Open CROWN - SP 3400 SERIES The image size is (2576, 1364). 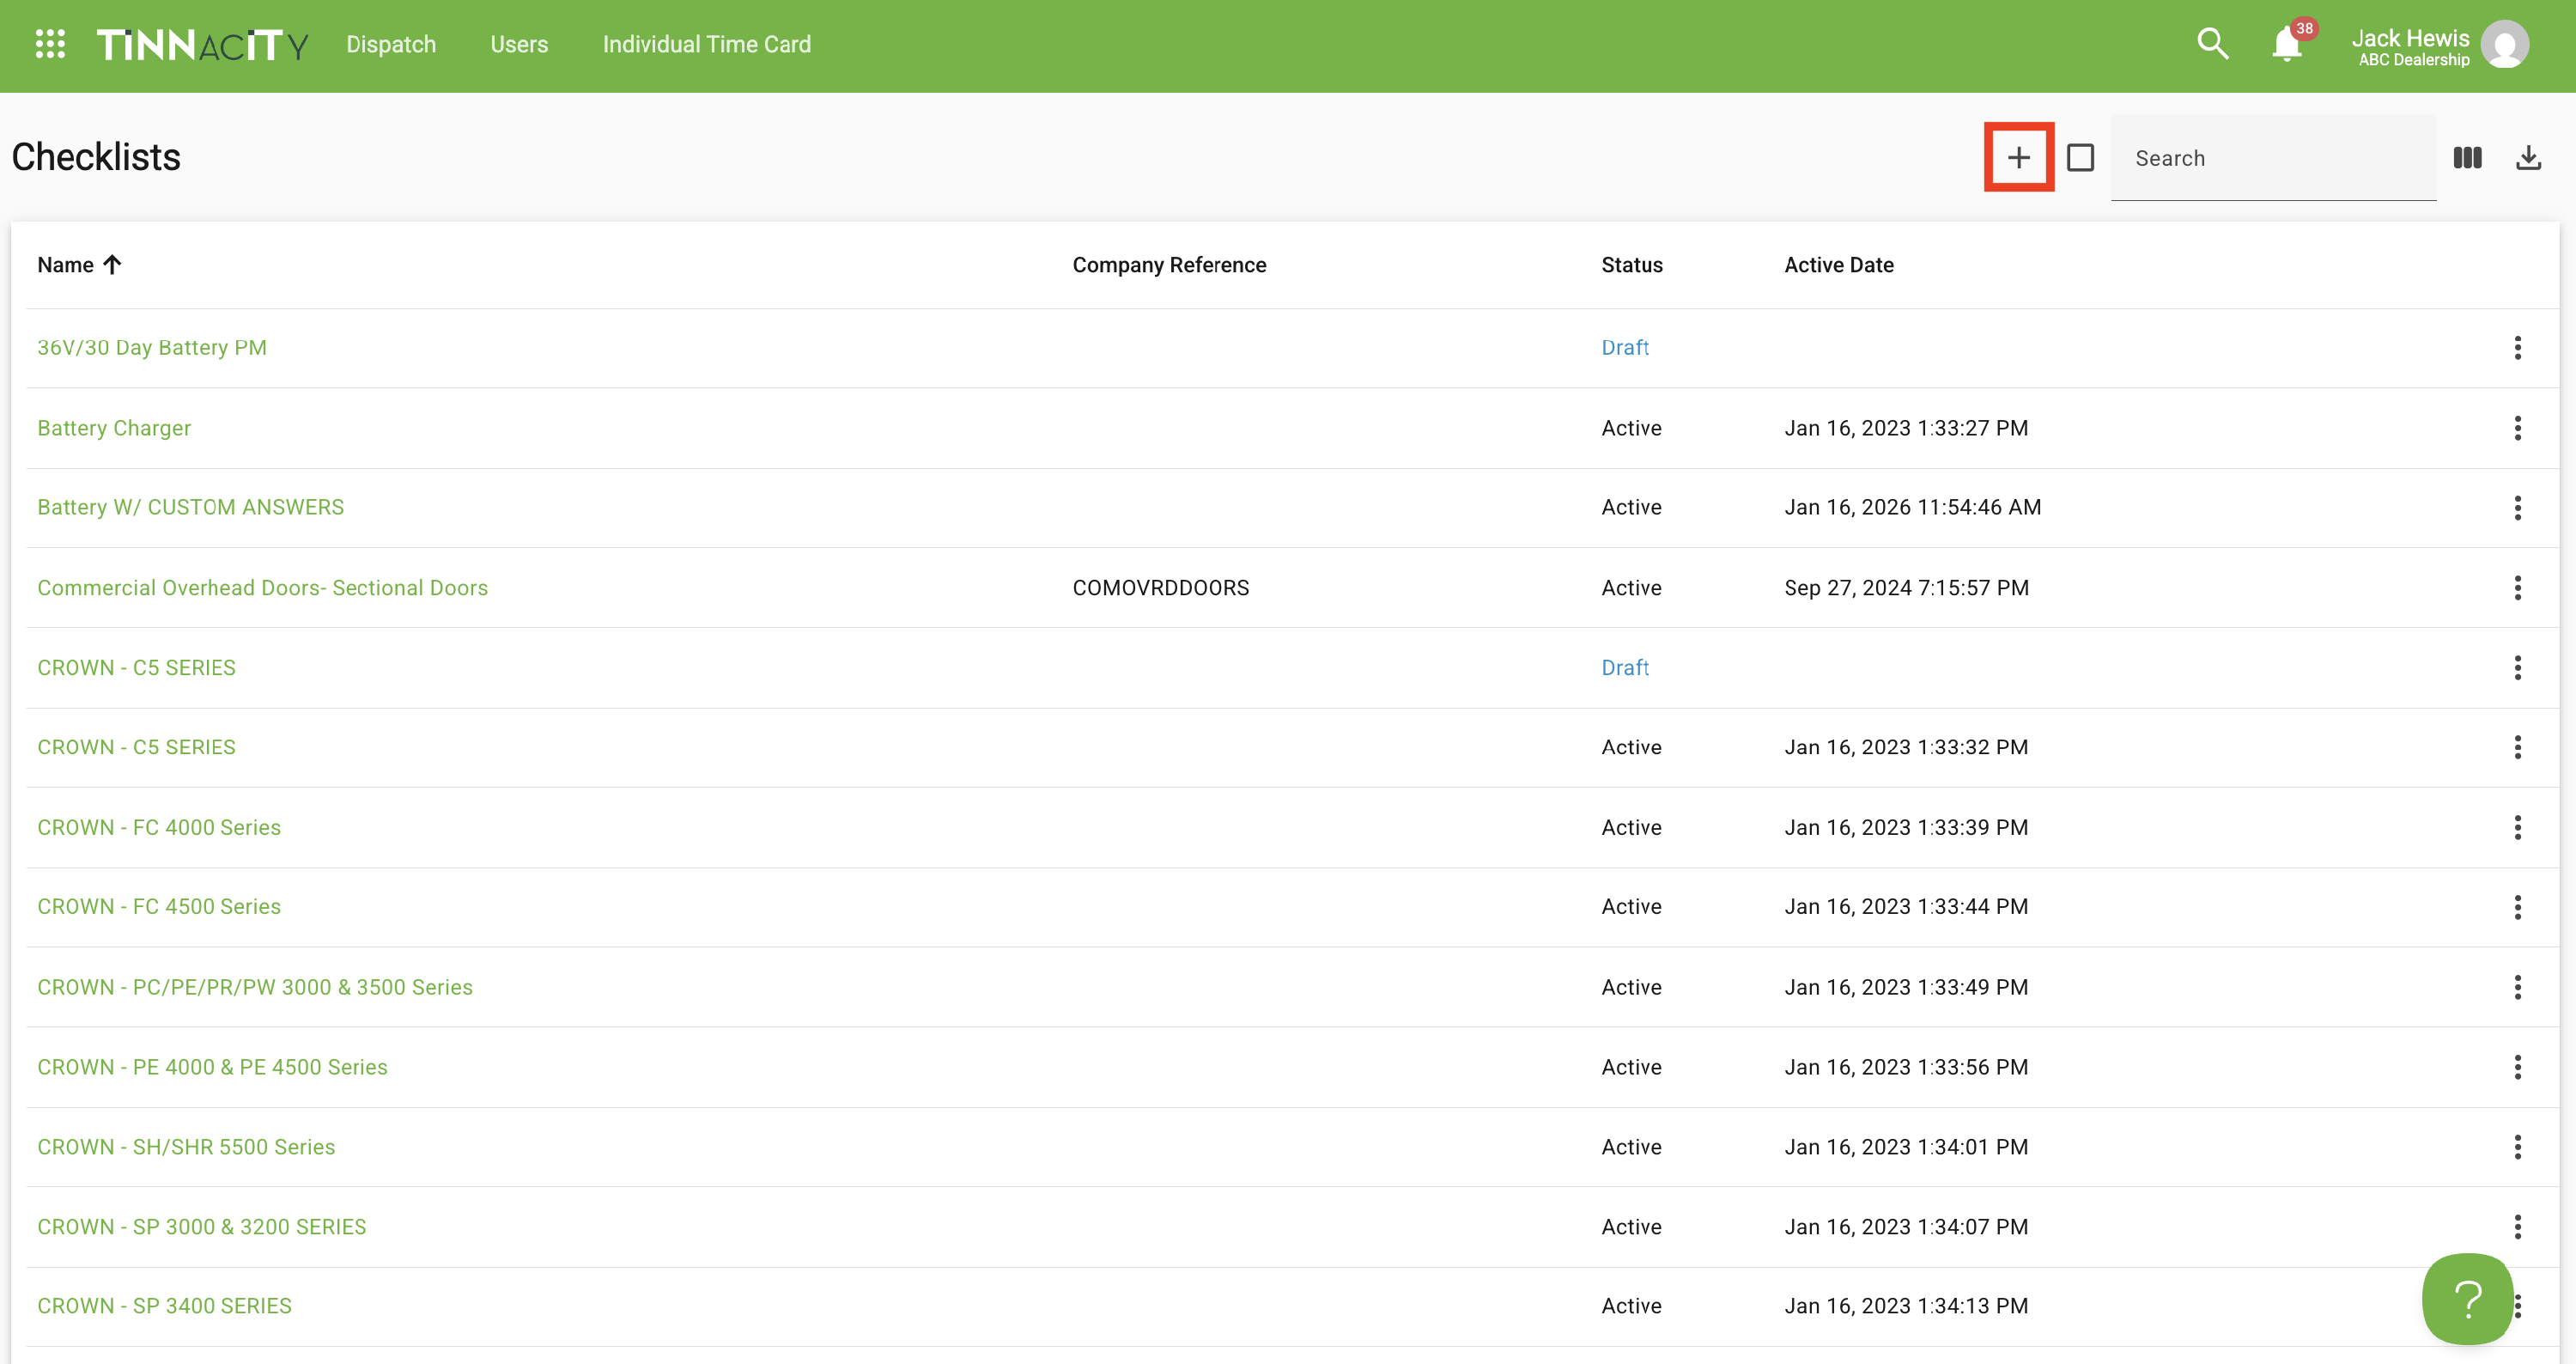click(164, 1306)
